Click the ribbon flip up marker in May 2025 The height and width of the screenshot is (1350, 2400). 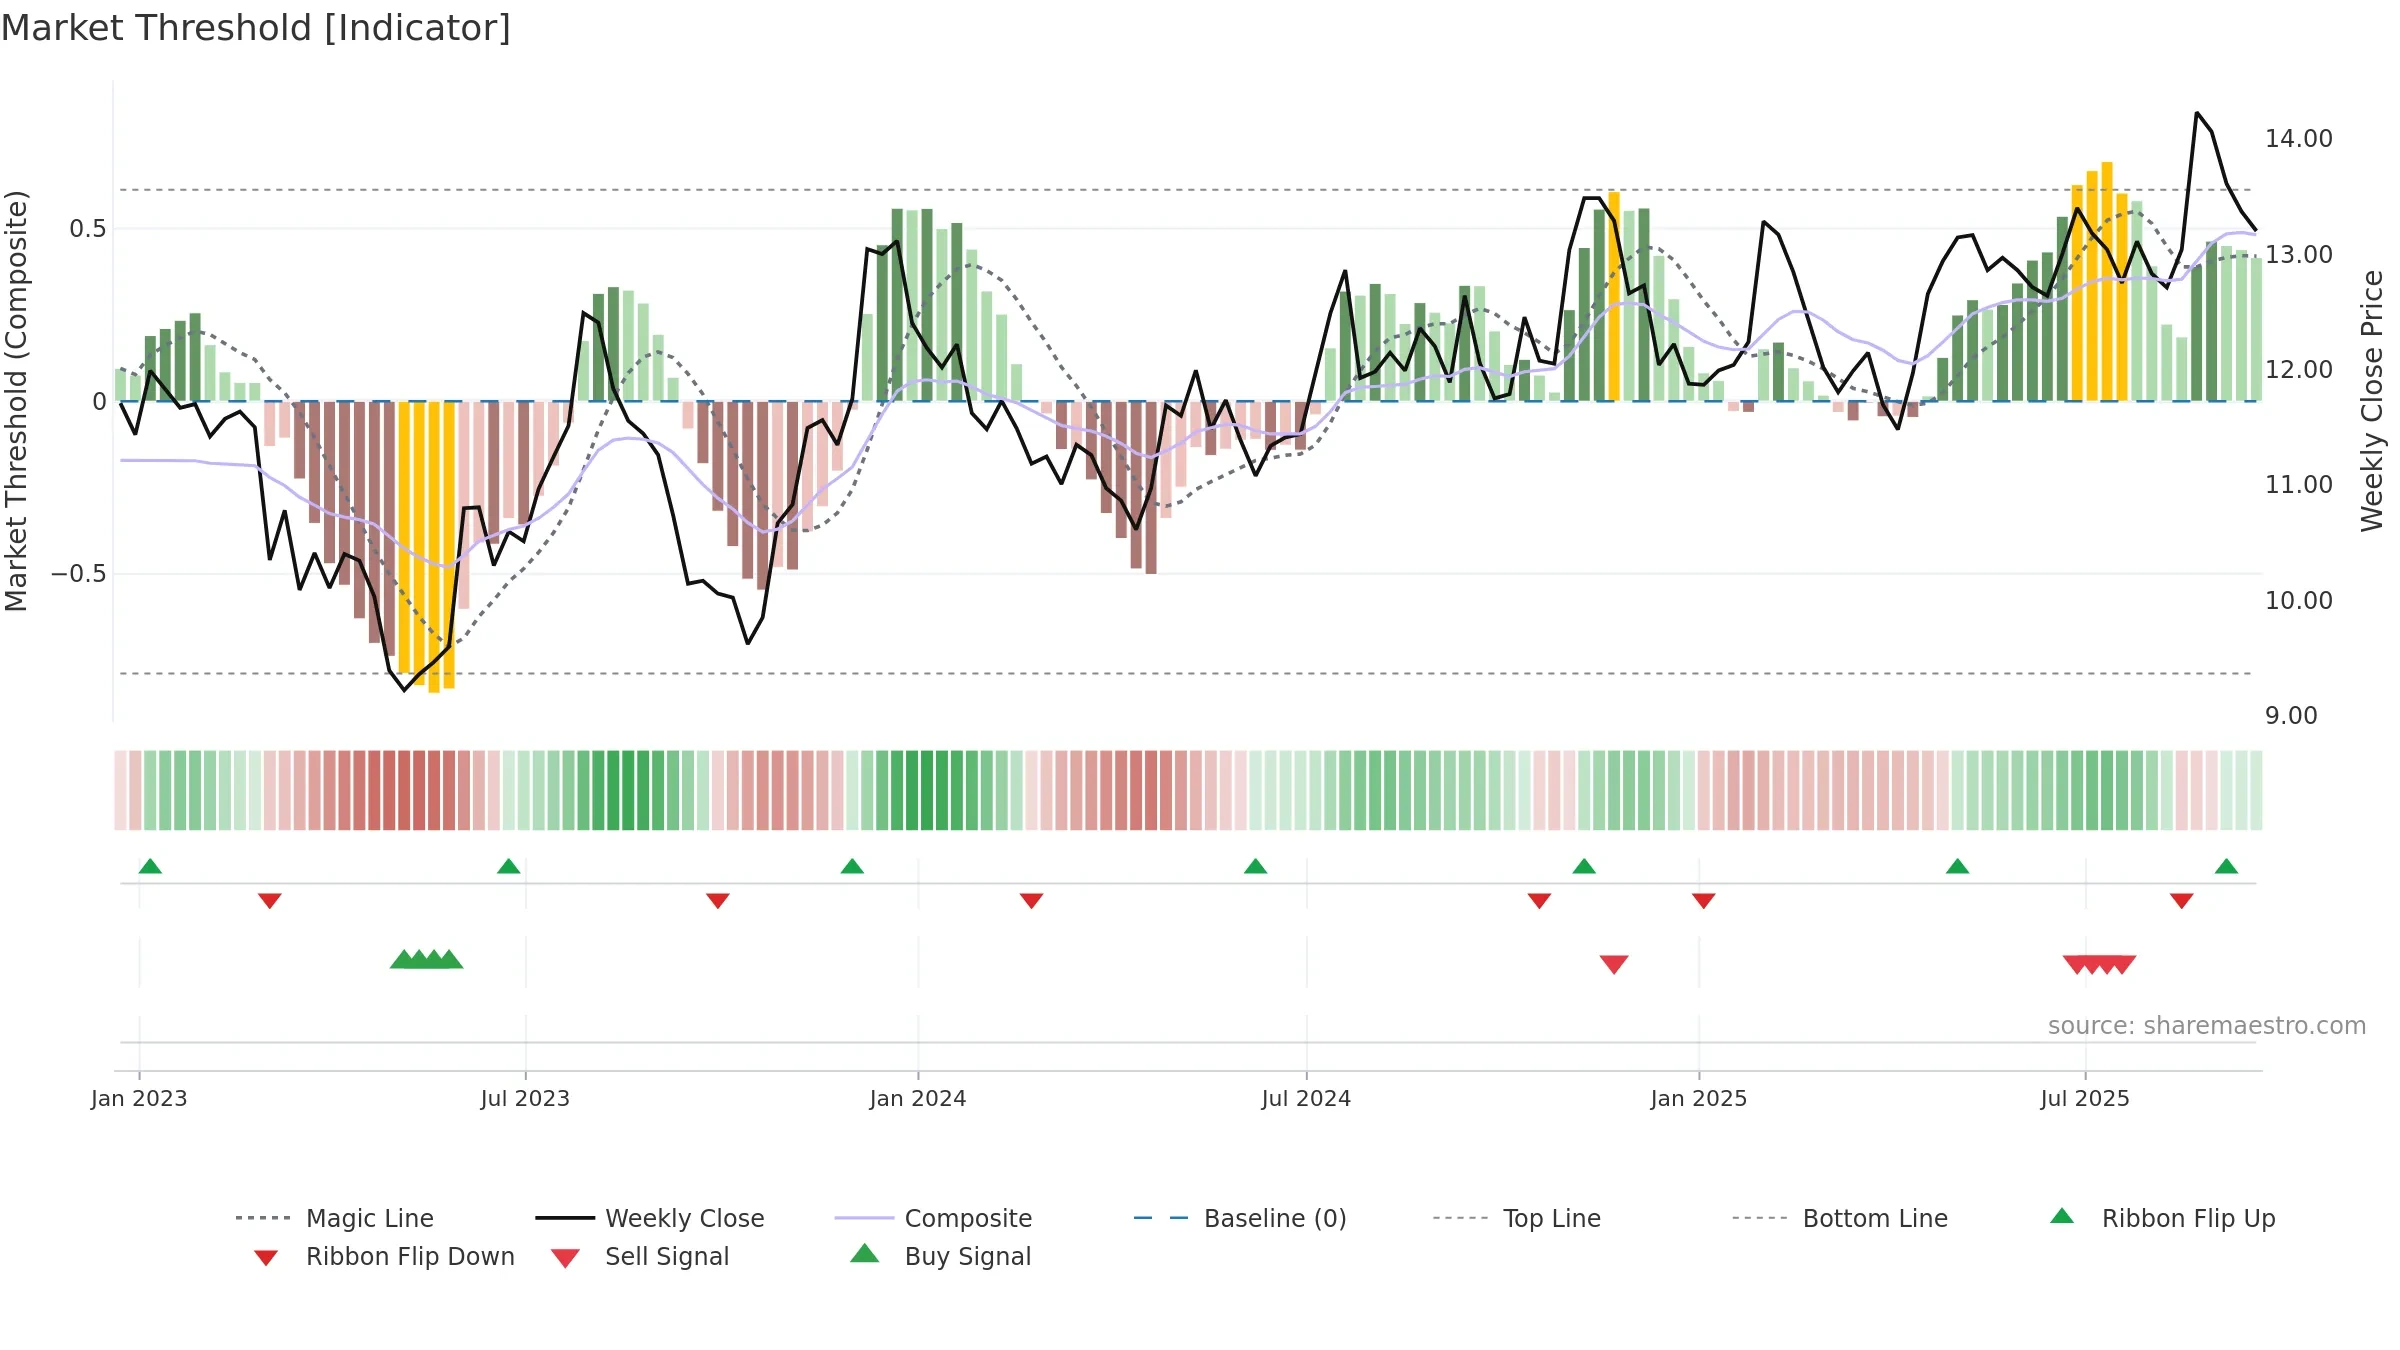(x=1958, y=866)
